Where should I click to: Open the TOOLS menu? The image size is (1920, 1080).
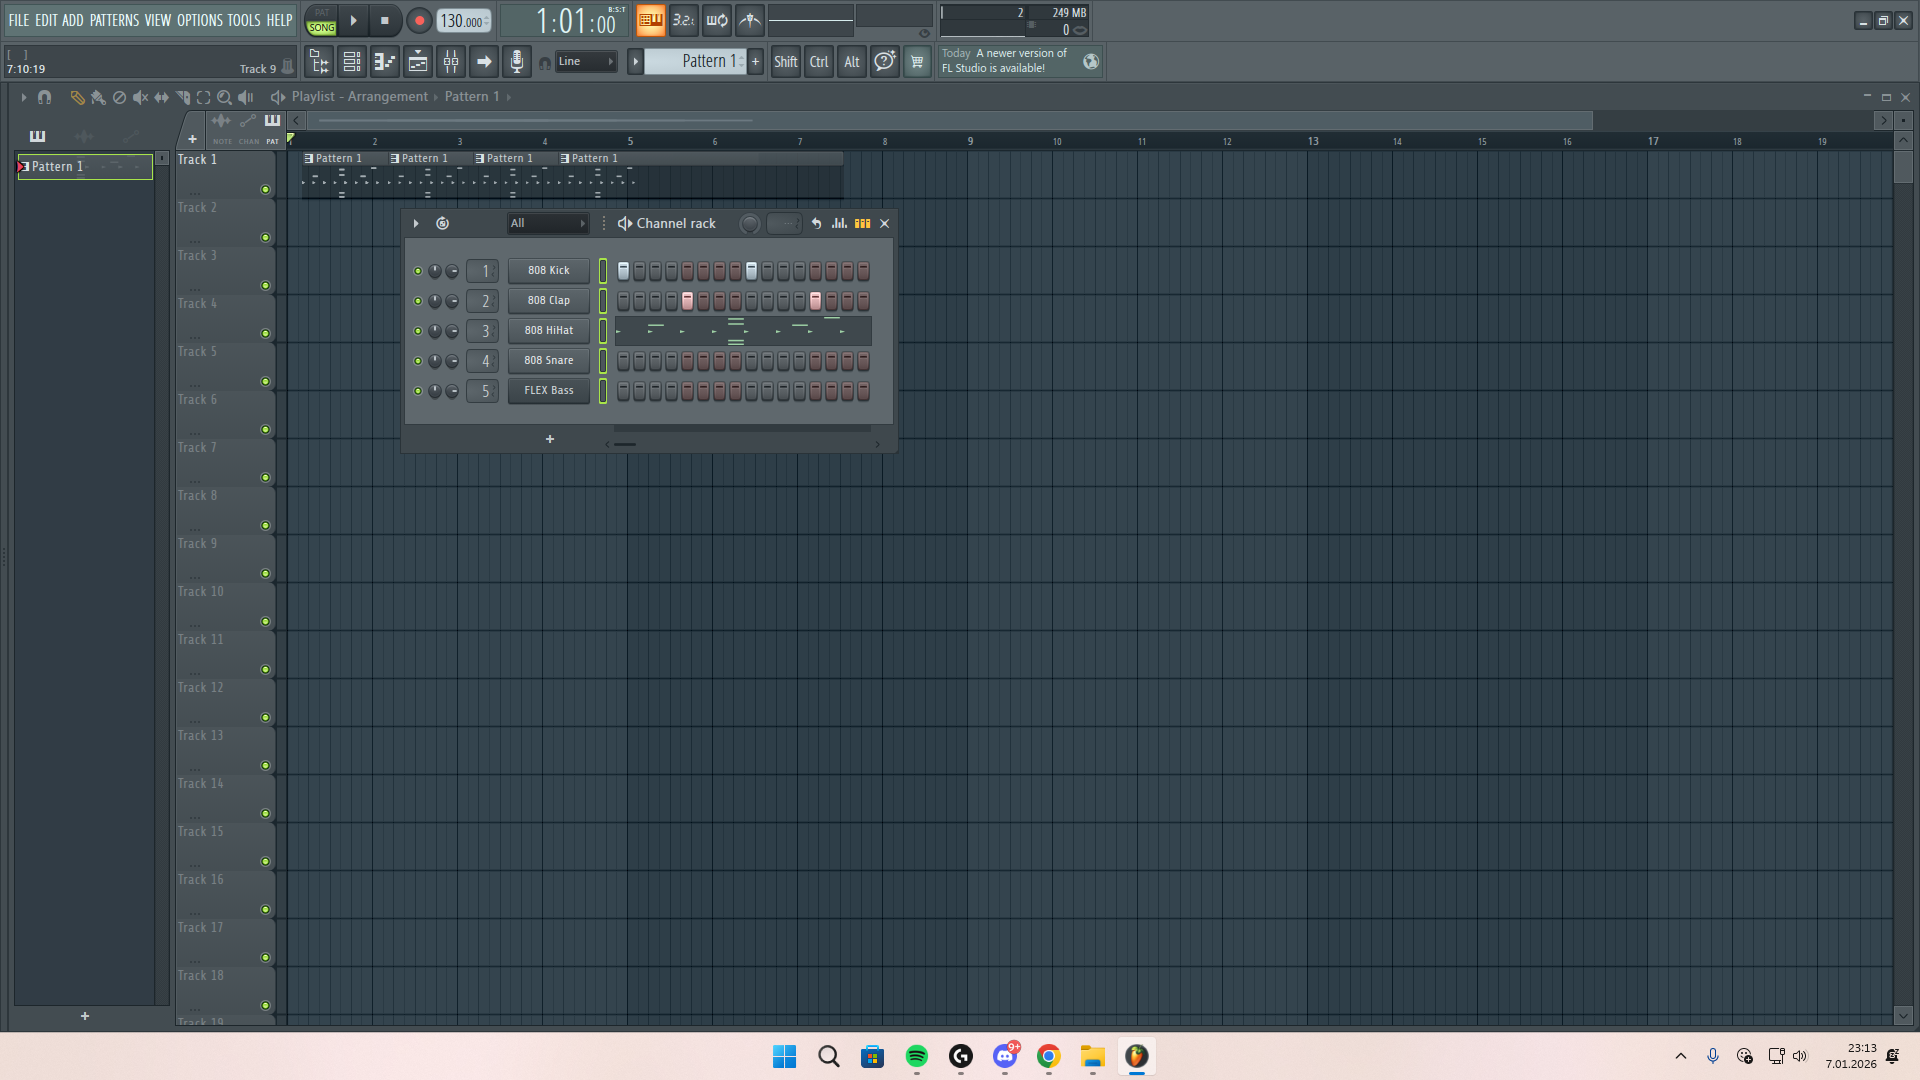(x=244, y=20)
